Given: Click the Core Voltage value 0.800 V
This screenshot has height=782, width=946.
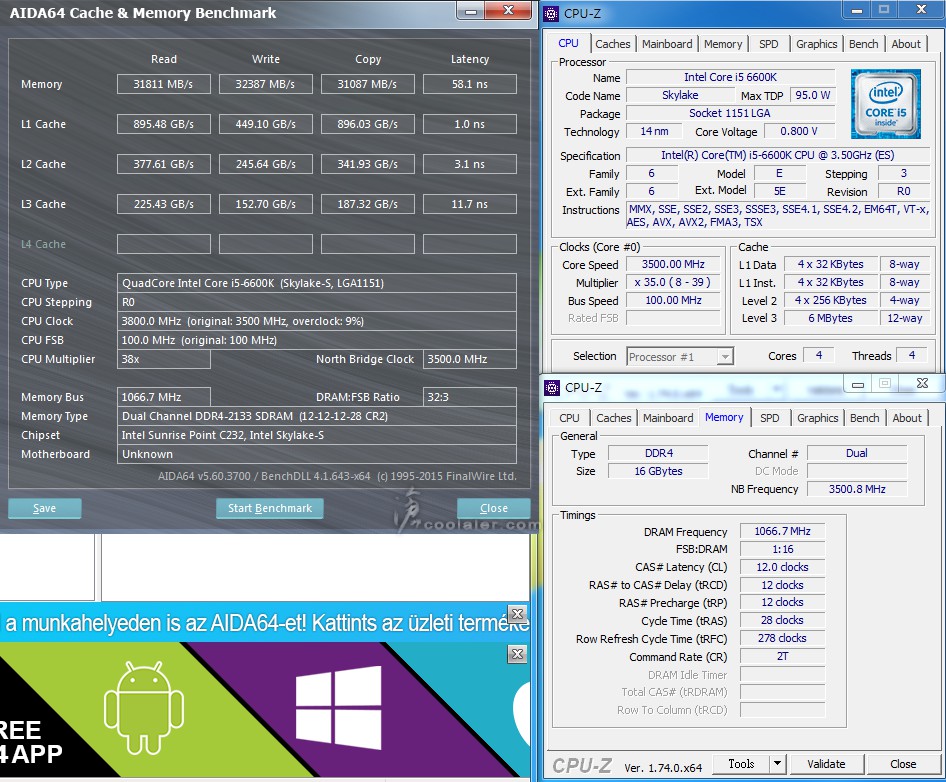Looking at the screenshot, I should [799, 132].
